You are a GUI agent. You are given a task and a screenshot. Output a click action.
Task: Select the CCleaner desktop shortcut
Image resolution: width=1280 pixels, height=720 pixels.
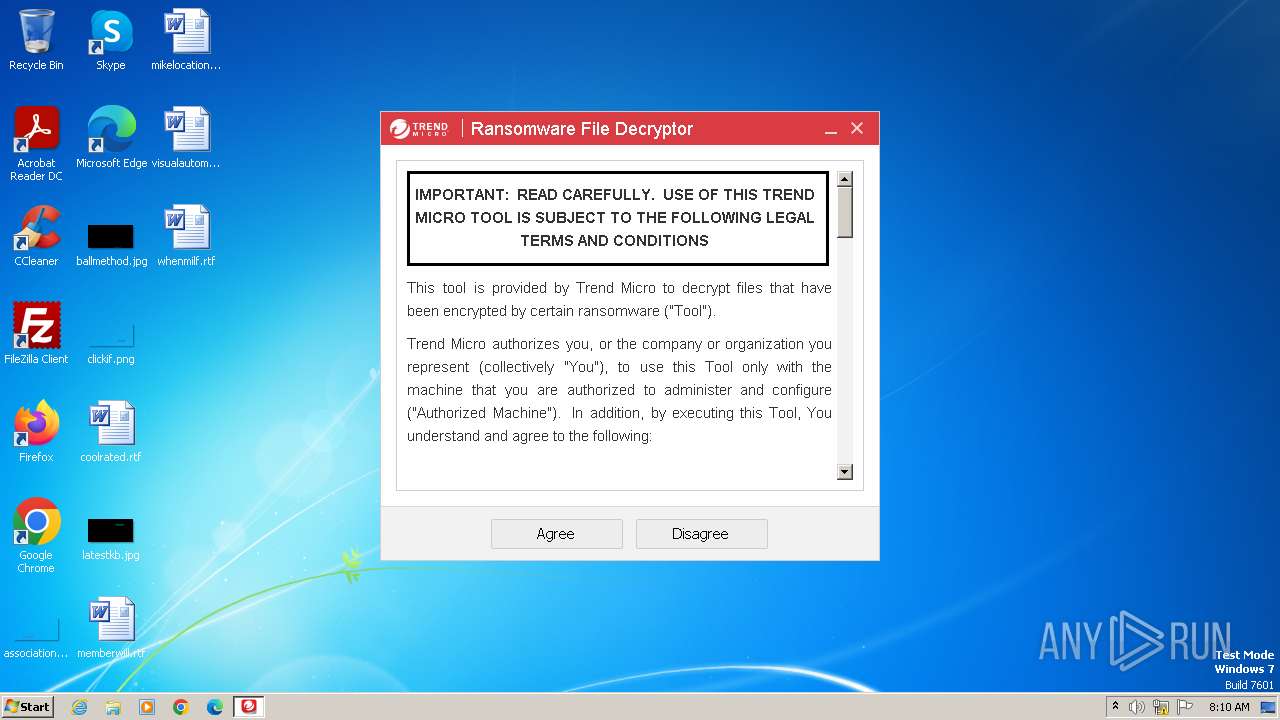pos(36,236)
